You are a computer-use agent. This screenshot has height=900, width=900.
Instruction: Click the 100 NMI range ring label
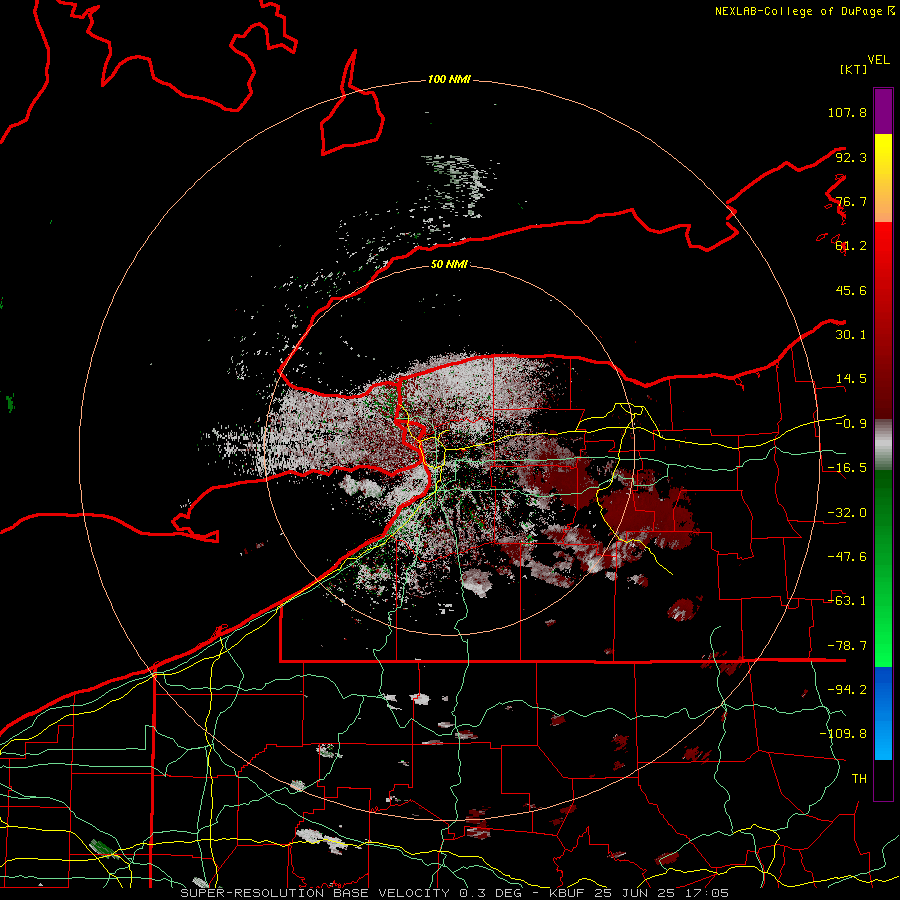449,79
